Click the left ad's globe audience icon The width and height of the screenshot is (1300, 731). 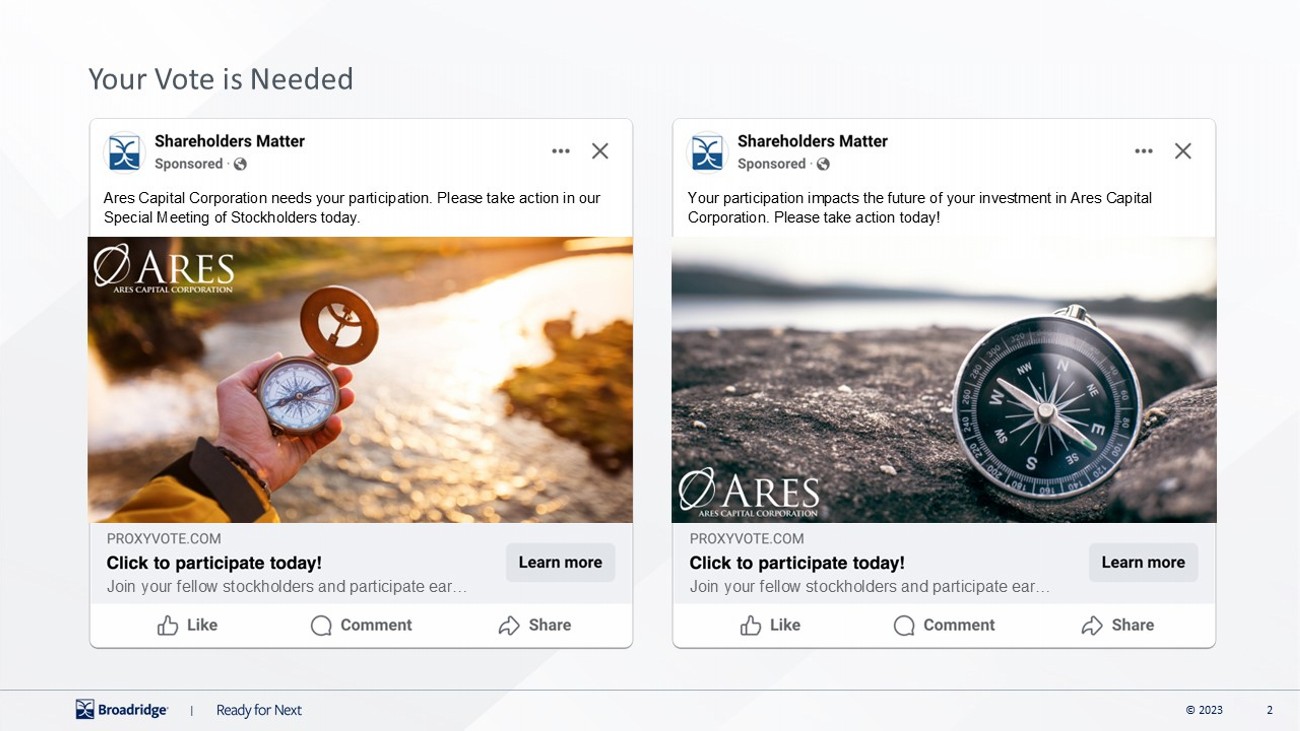coord(240,164)
